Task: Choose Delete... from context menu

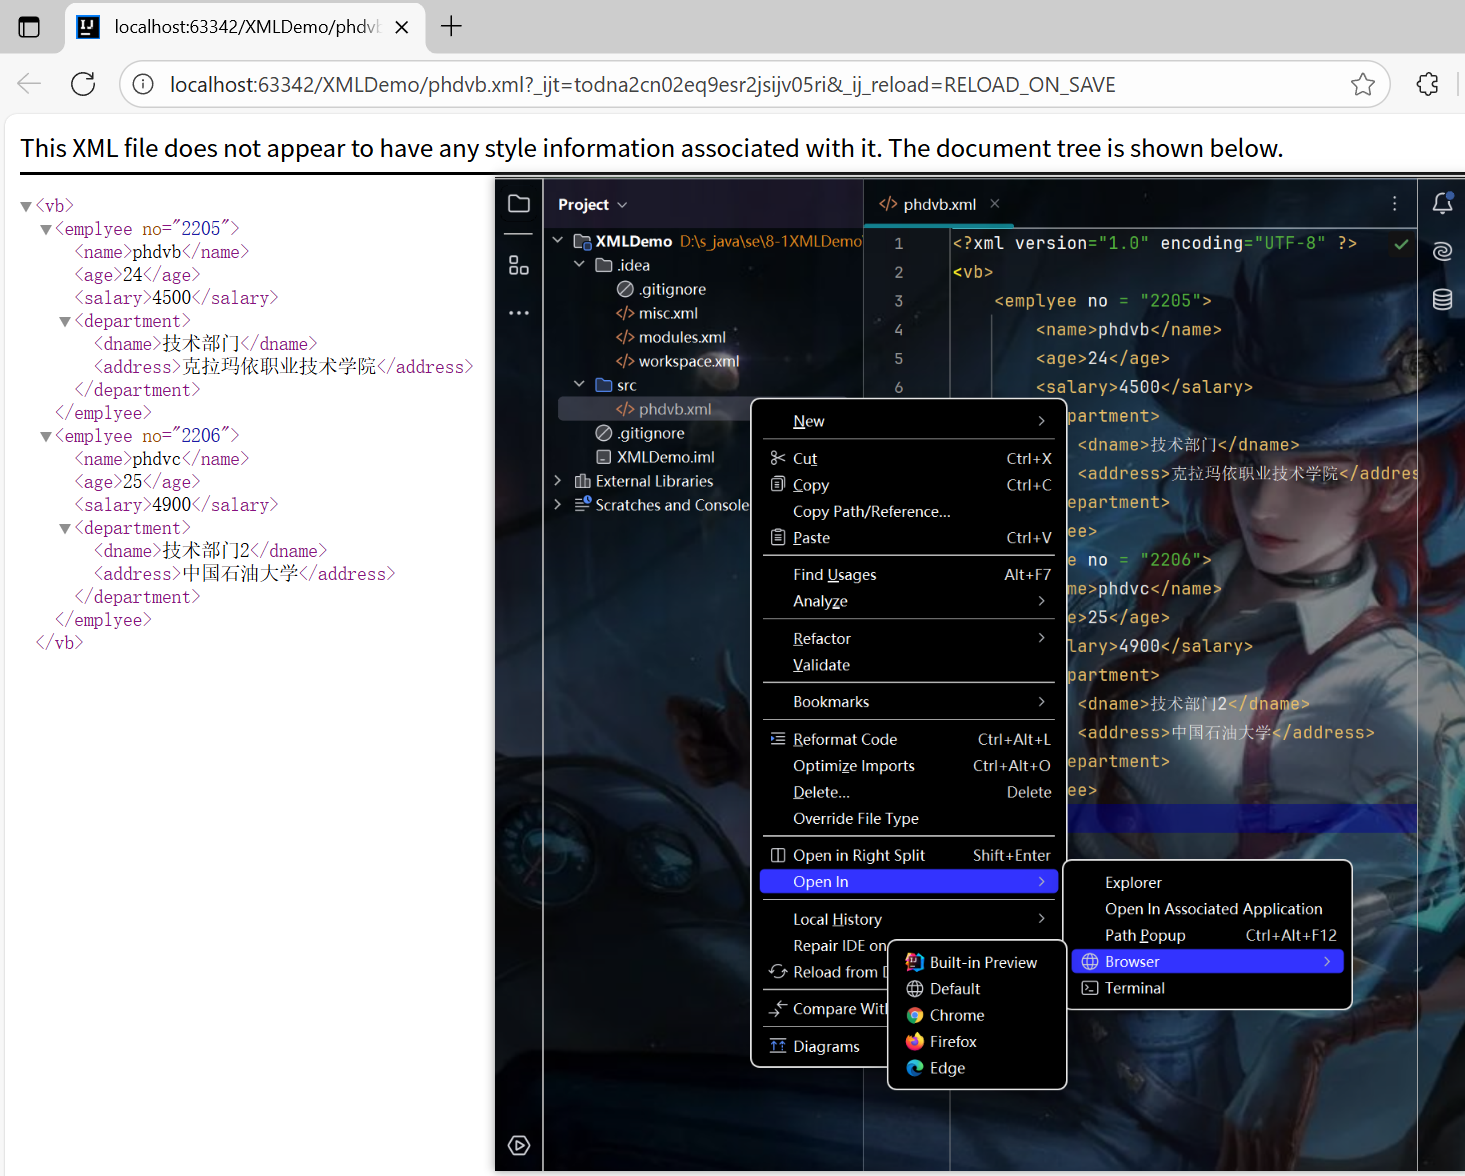Action: (907, 792)
